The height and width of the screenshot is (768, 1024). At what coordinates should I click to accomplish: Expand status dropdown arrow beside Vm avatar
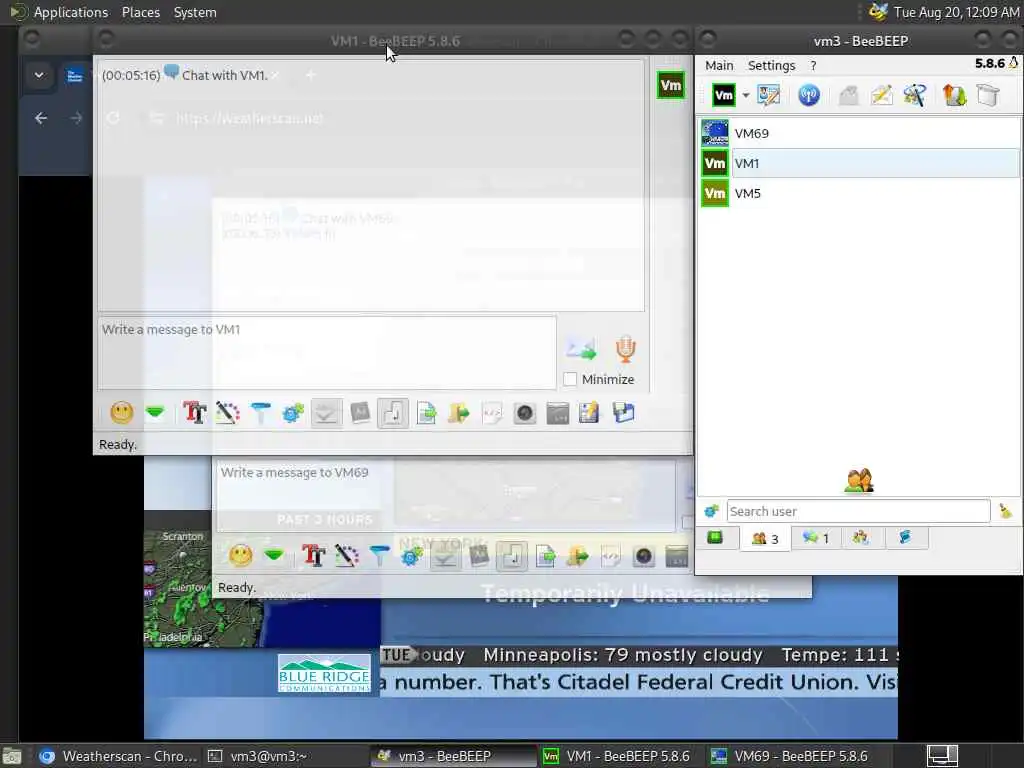coord(746,95)
